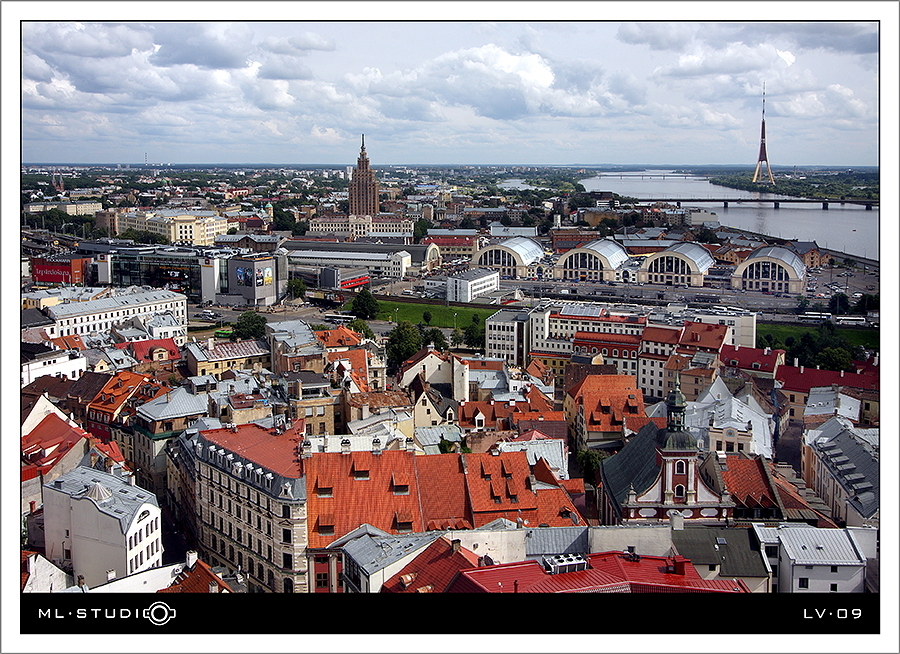Viewport: 900px width, 654px height.
Task: Click the black footer bar of the frame
Action: coord(450,613)
